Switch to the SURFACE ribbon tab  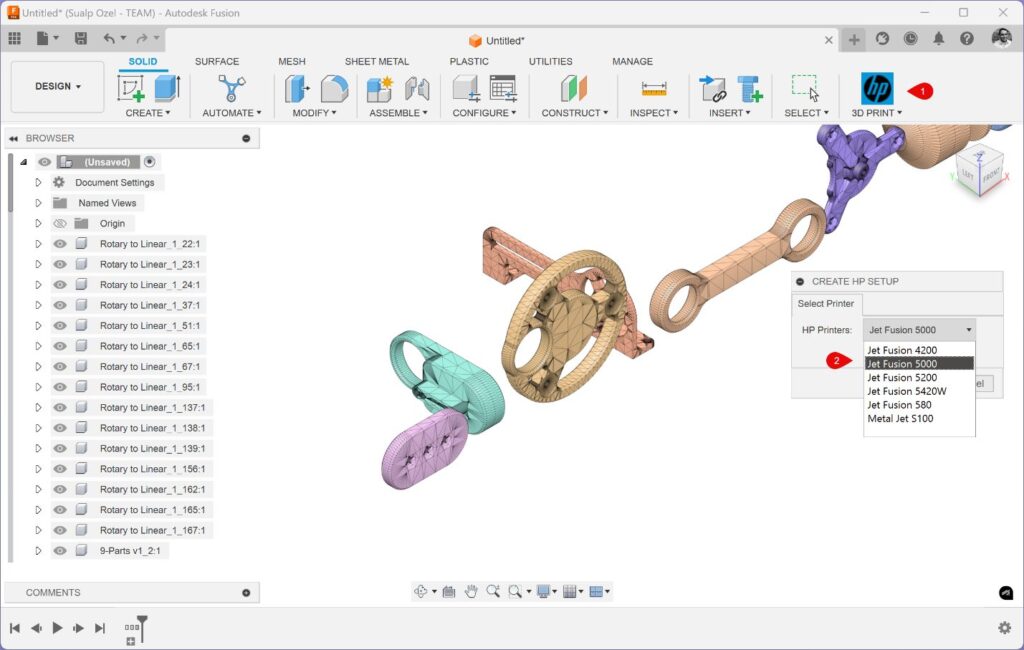tap(217, 61)
